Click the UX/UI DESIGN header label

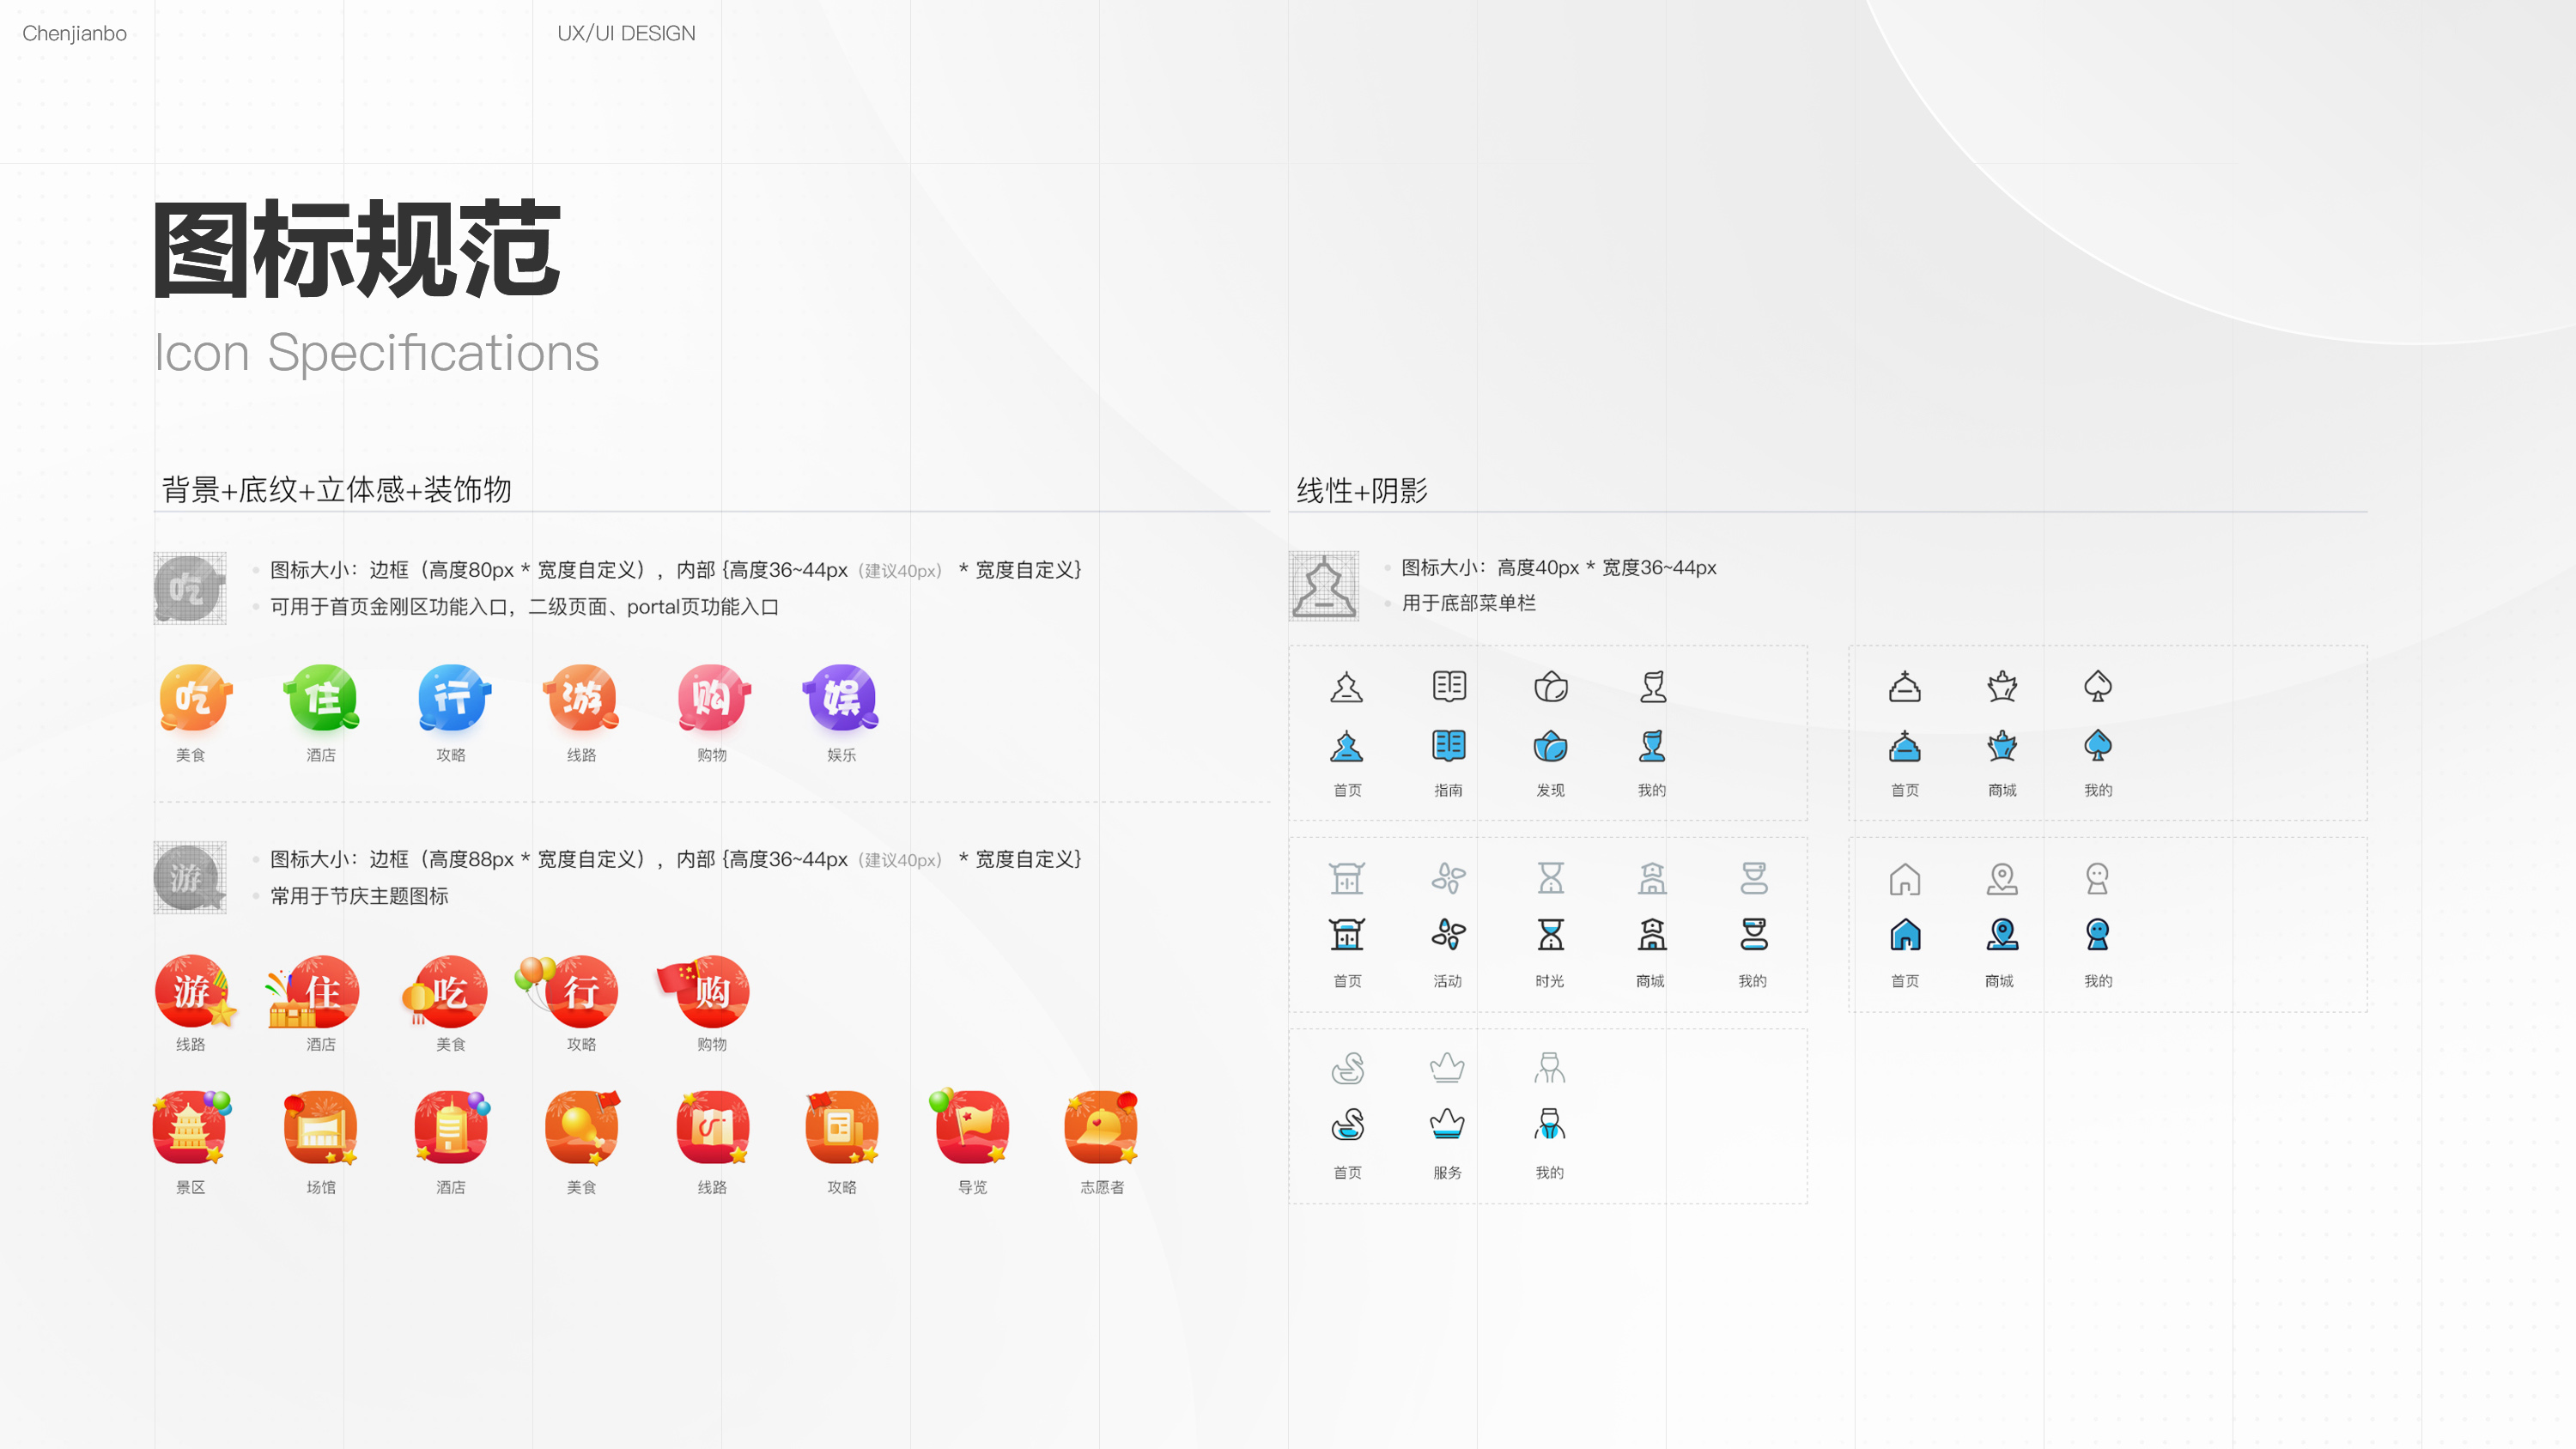(x=626, y=33)
